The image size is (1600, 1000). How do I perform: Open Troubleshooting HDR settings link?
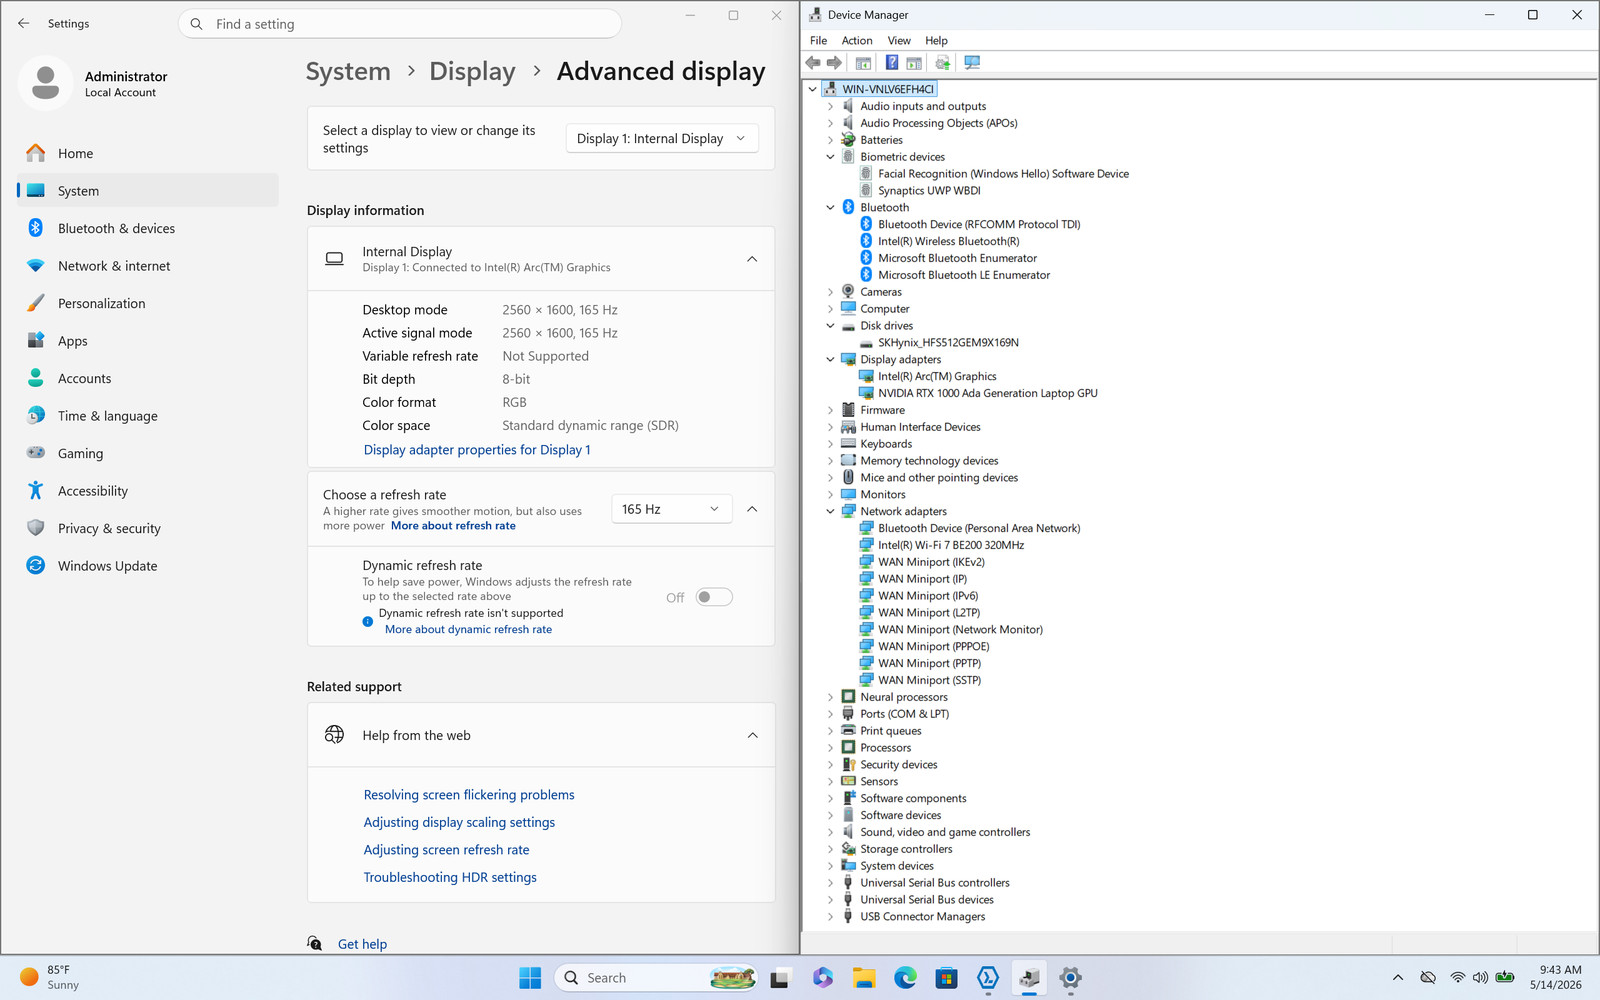pos(450,877)
